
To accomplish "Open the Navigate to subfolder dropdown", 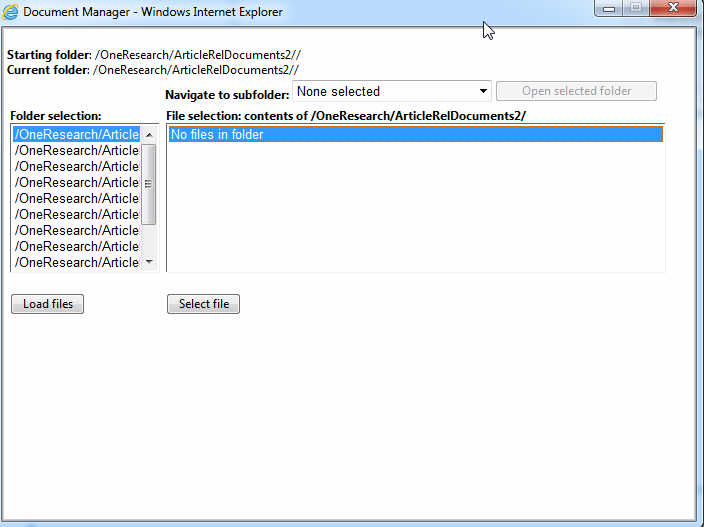I will (392, 91).
